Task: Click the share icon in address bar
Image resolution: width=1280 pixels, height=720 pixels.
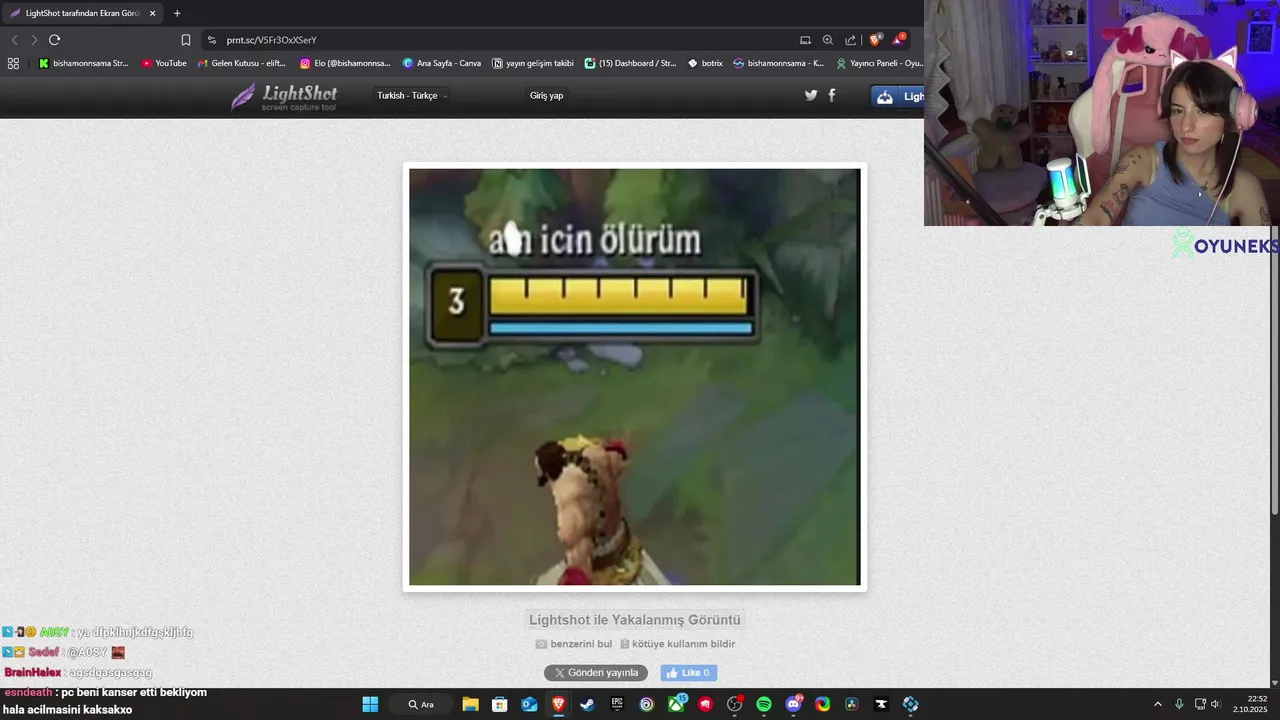Action: (x=850, y=40)
